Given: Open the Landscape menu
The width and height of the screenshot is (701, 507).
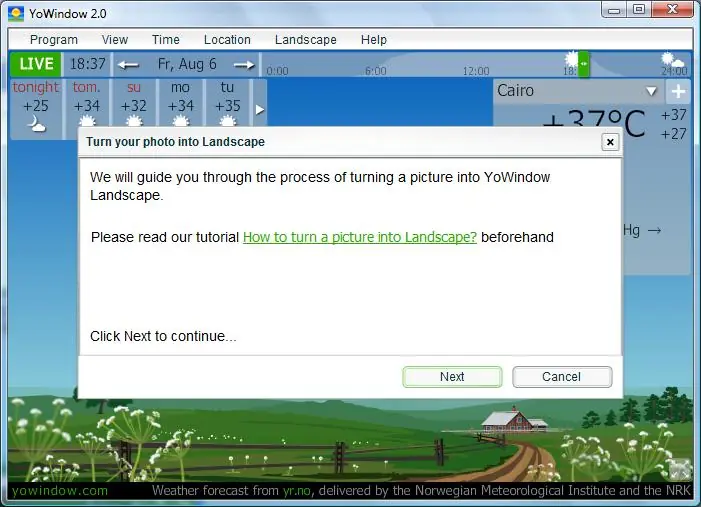Looking at the screenshot, I should (305, 40).
